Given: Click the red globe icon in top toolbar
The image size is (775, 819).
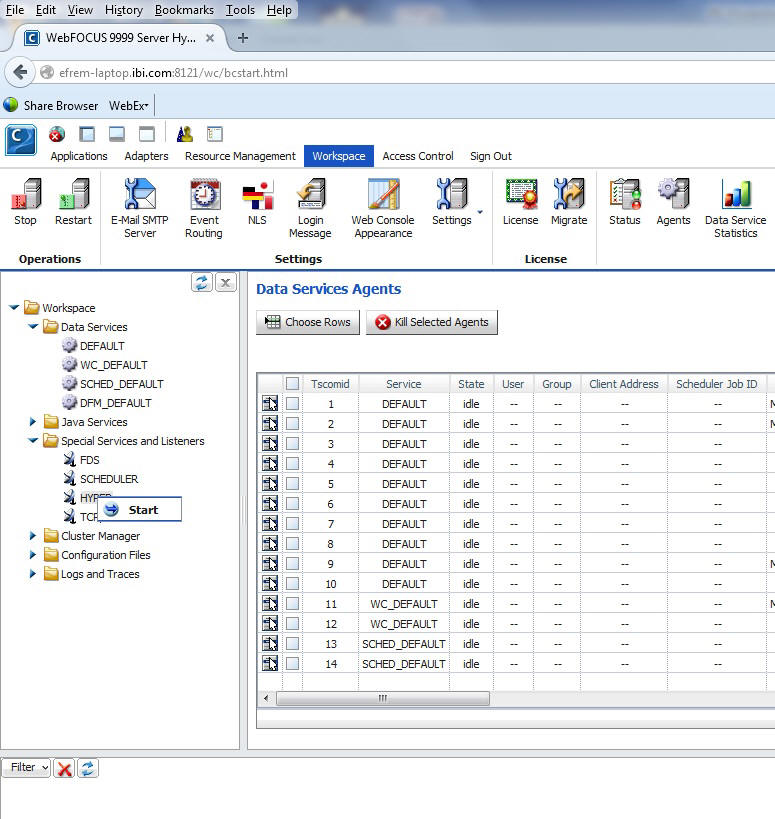Looking at the screenshot, I should [57, 135].
